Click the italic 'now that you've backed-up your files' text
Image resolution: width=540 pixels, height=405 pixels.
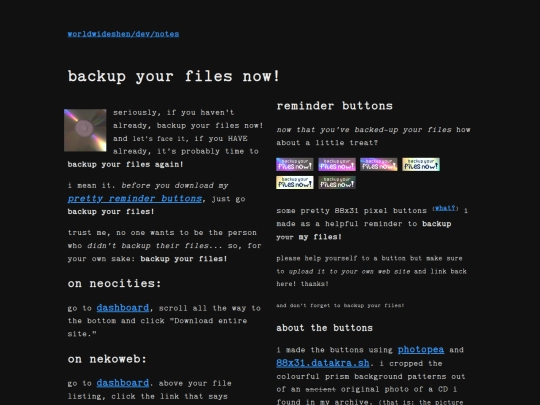[x=364, y=129]
